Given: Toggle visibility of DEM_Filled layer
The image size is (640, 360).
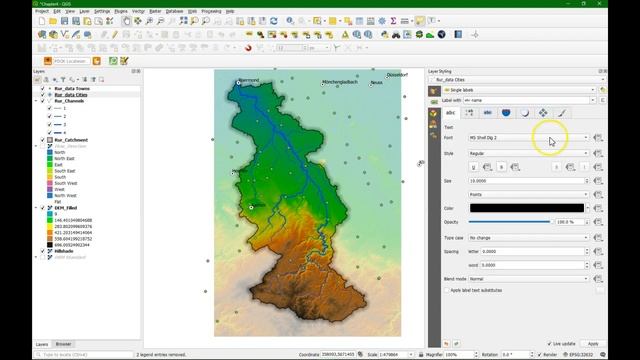Looking at the screenshot, I should pos(42,208).
